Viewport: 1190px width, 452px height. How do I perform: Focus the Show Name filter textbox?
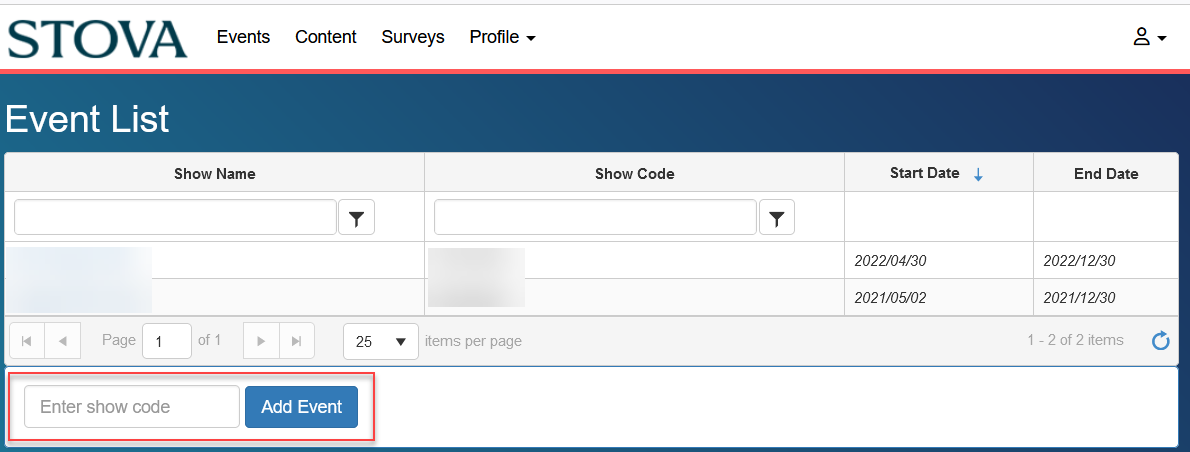tap(175, 218)
